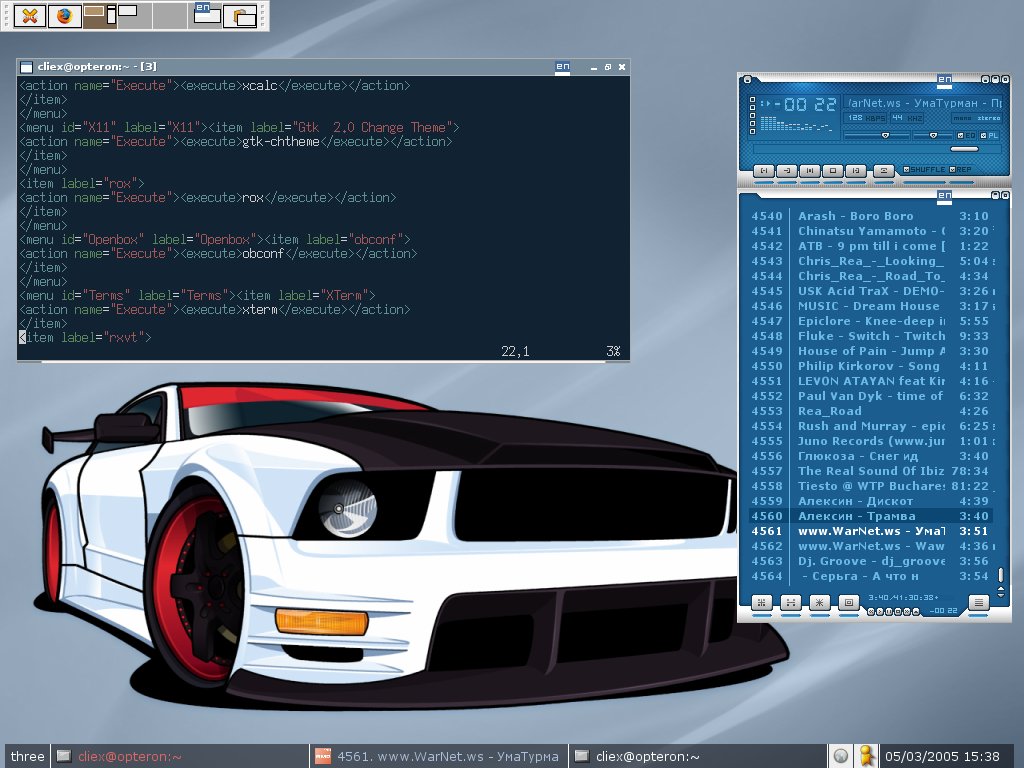Screen dimensions: 1024x768
Task: Select currently playing track 4561 www.WarNet.ws
Action: pyautogui.click(x=870, y=532)
